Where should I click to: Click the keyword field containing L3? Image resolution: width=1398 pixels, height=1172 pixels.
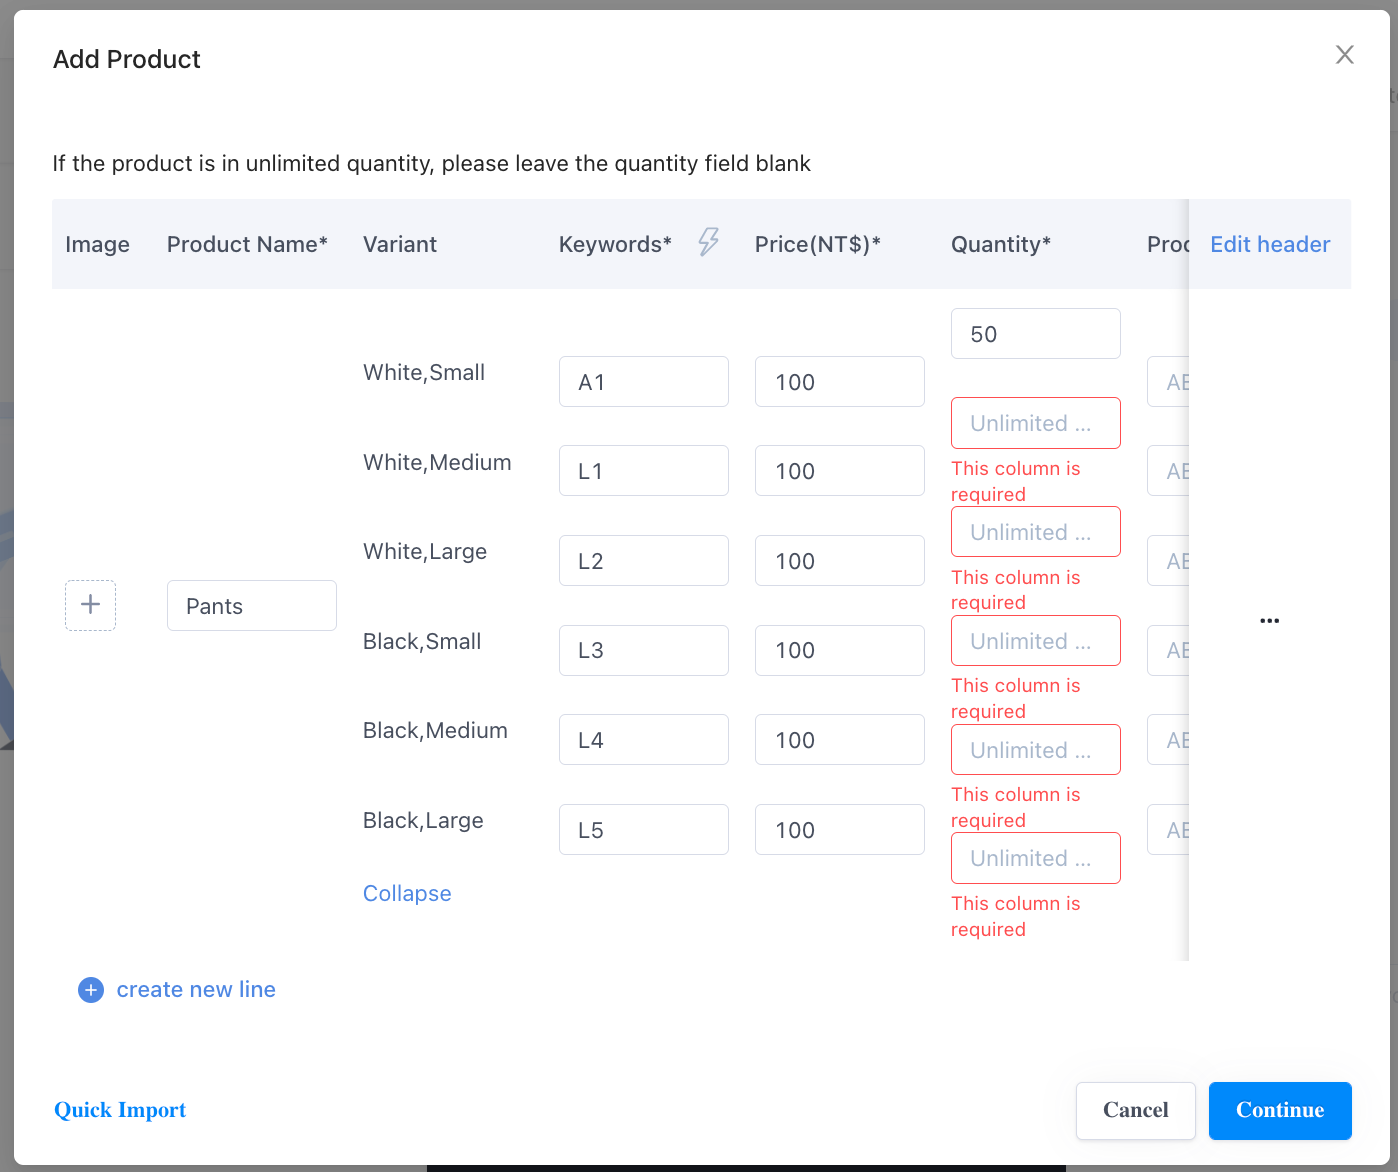click(643, 650)
